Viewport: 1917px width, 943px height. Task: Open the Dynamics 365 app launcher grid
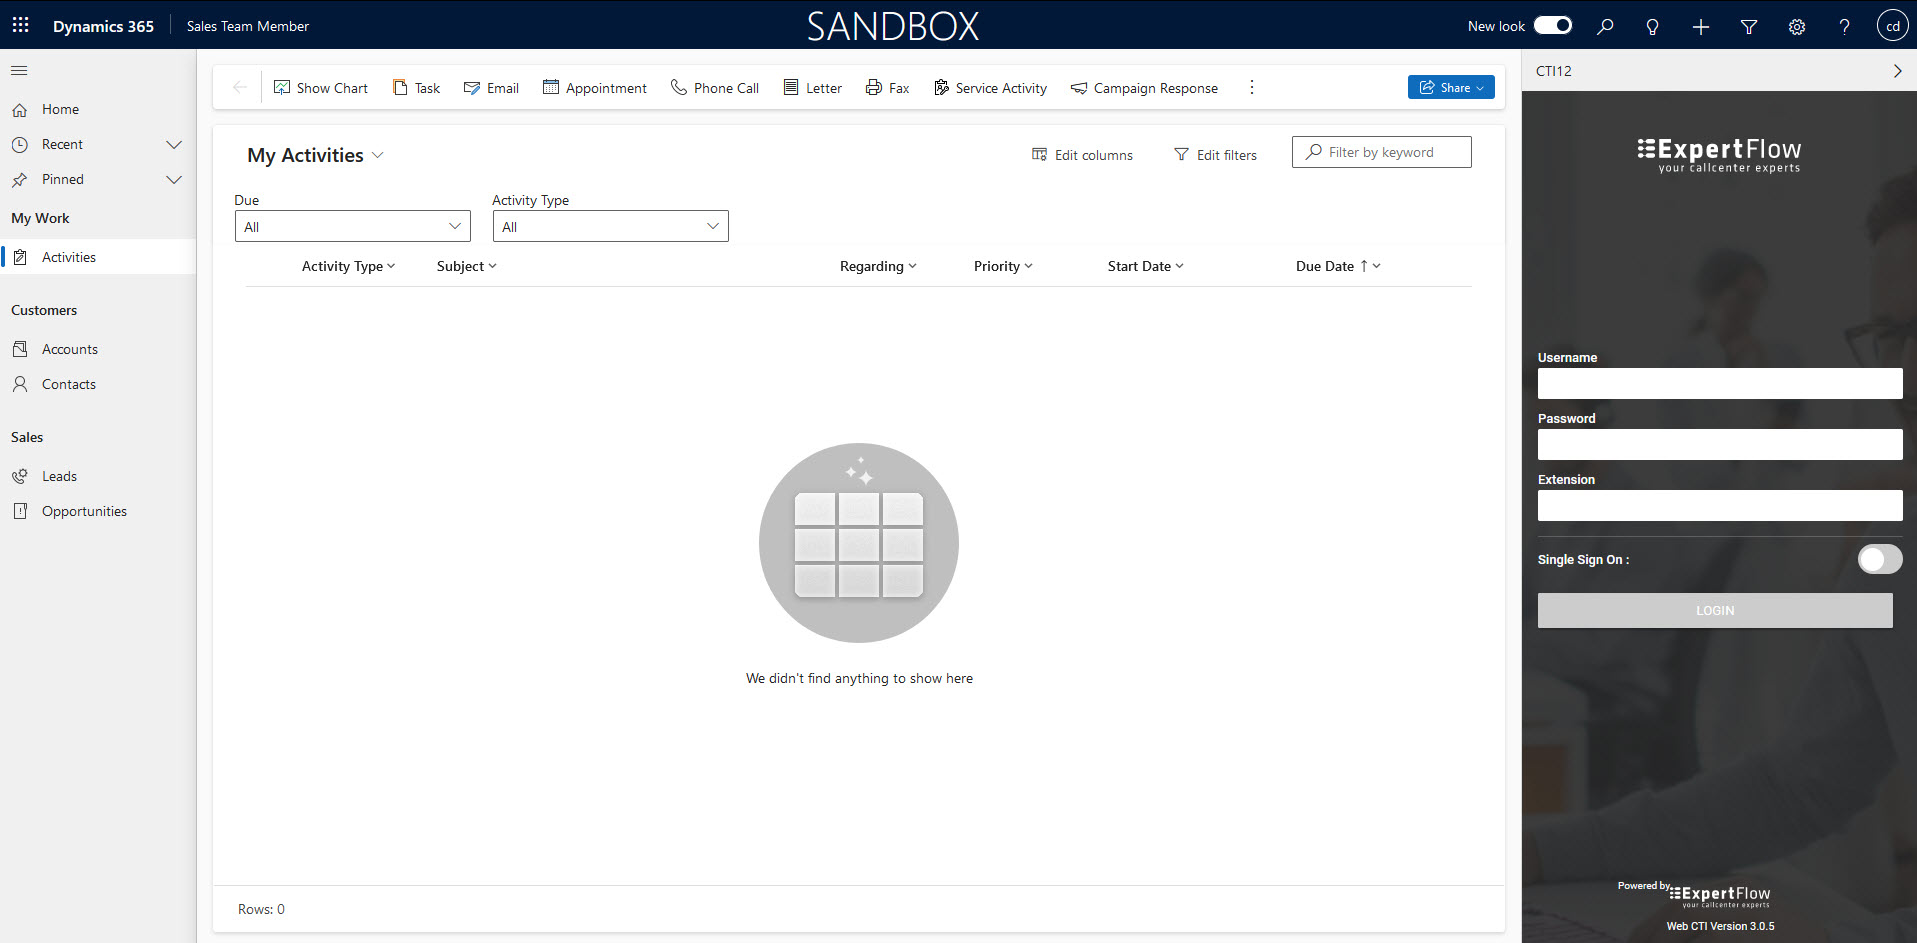(x=20, y=25)
